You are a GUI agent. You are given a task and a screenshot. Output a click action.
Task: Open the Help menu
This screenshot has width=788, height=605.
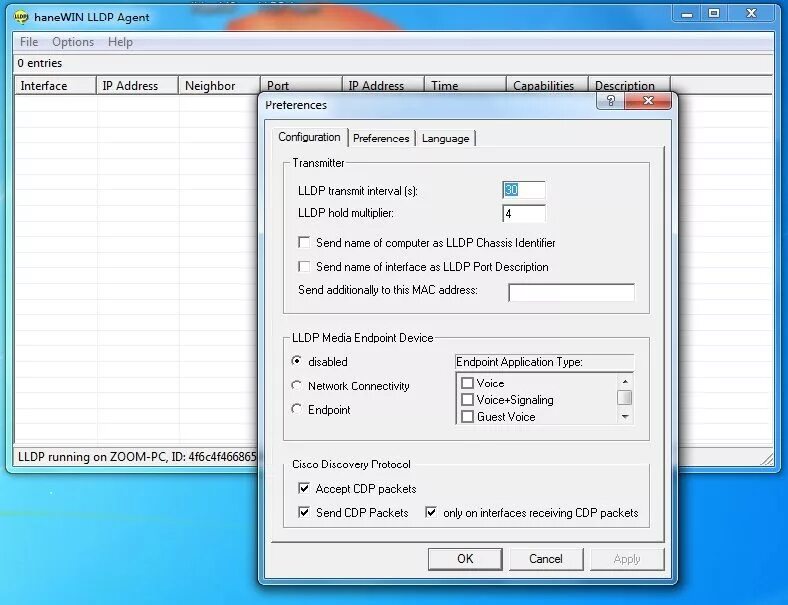pos(120,42)
